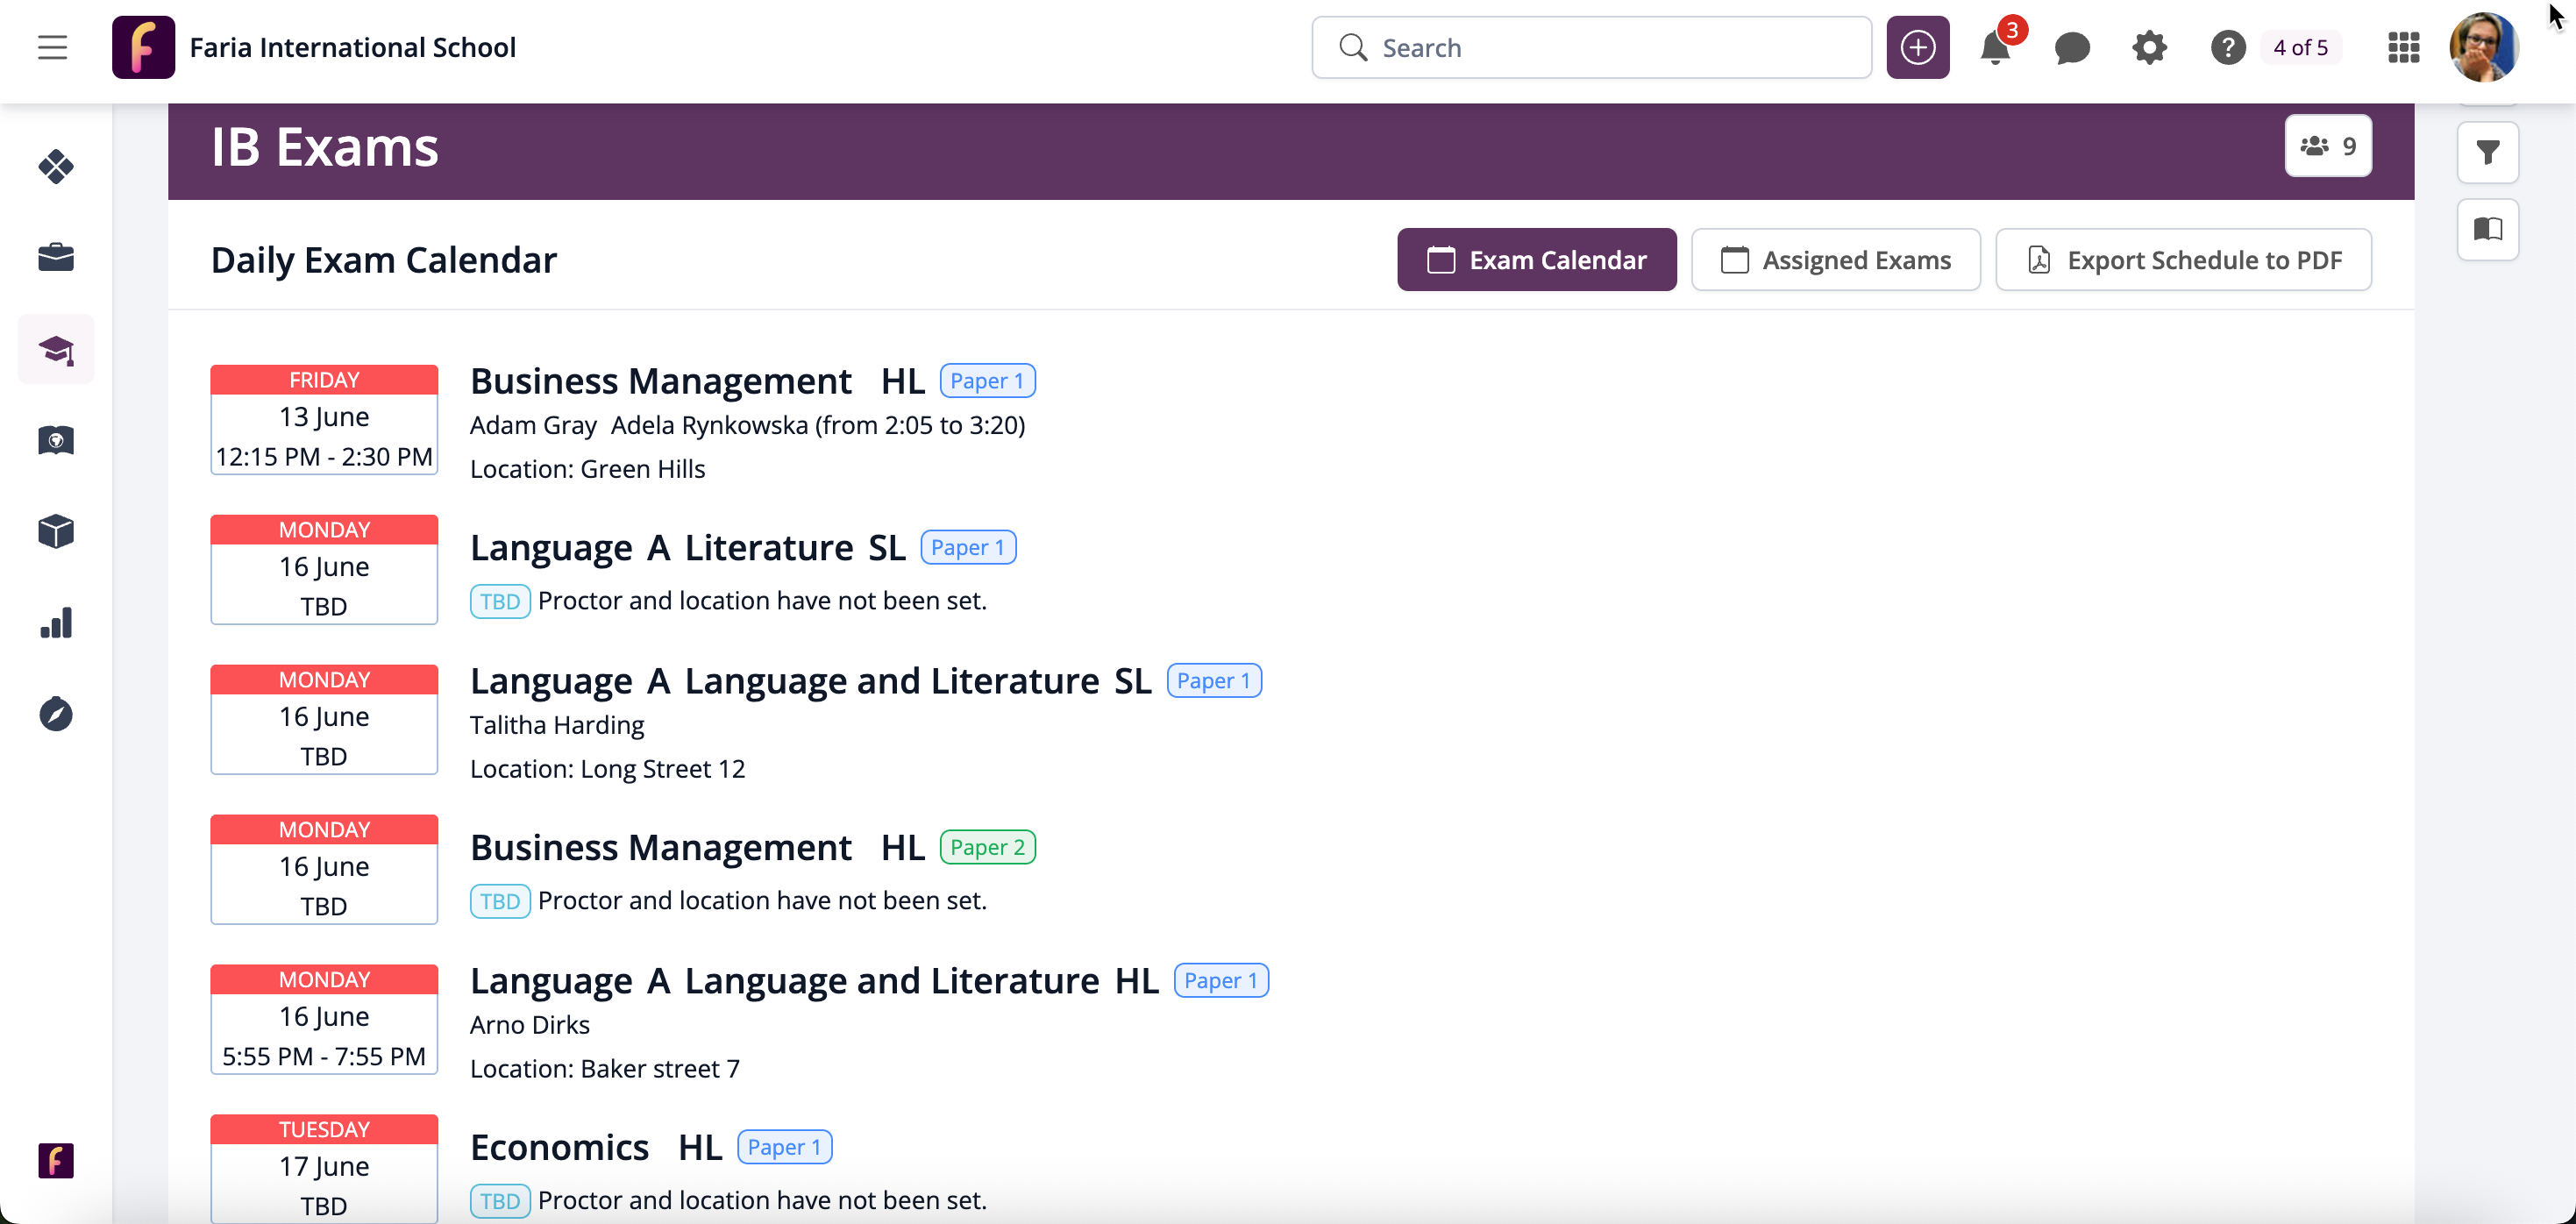Screen dimensions: 2576x1224
Task: Open the settings gear icon
Action: 2149,48
